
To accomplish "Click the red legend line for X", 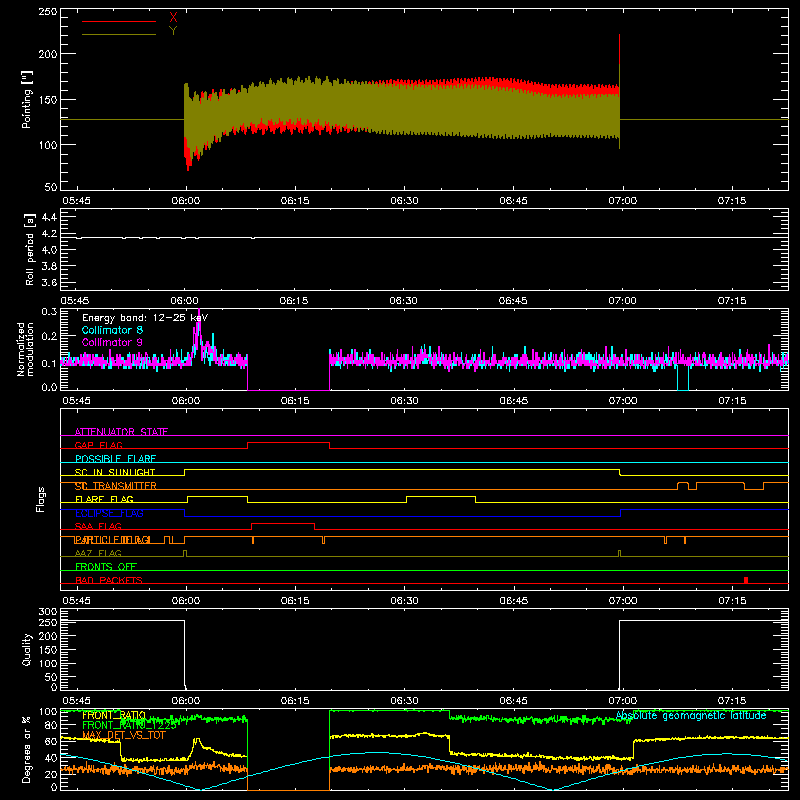I will click(119, 21).
